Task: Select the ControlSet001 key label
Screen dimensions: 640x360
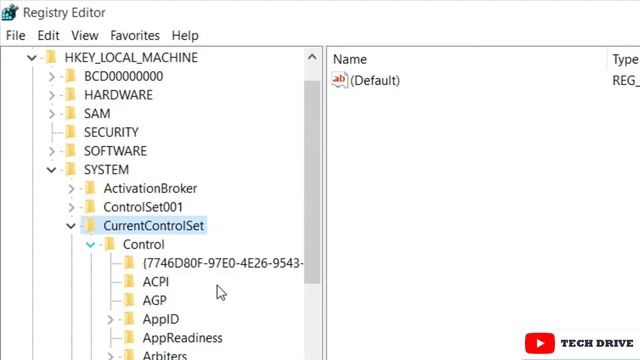Action: (x=143, y=207)
